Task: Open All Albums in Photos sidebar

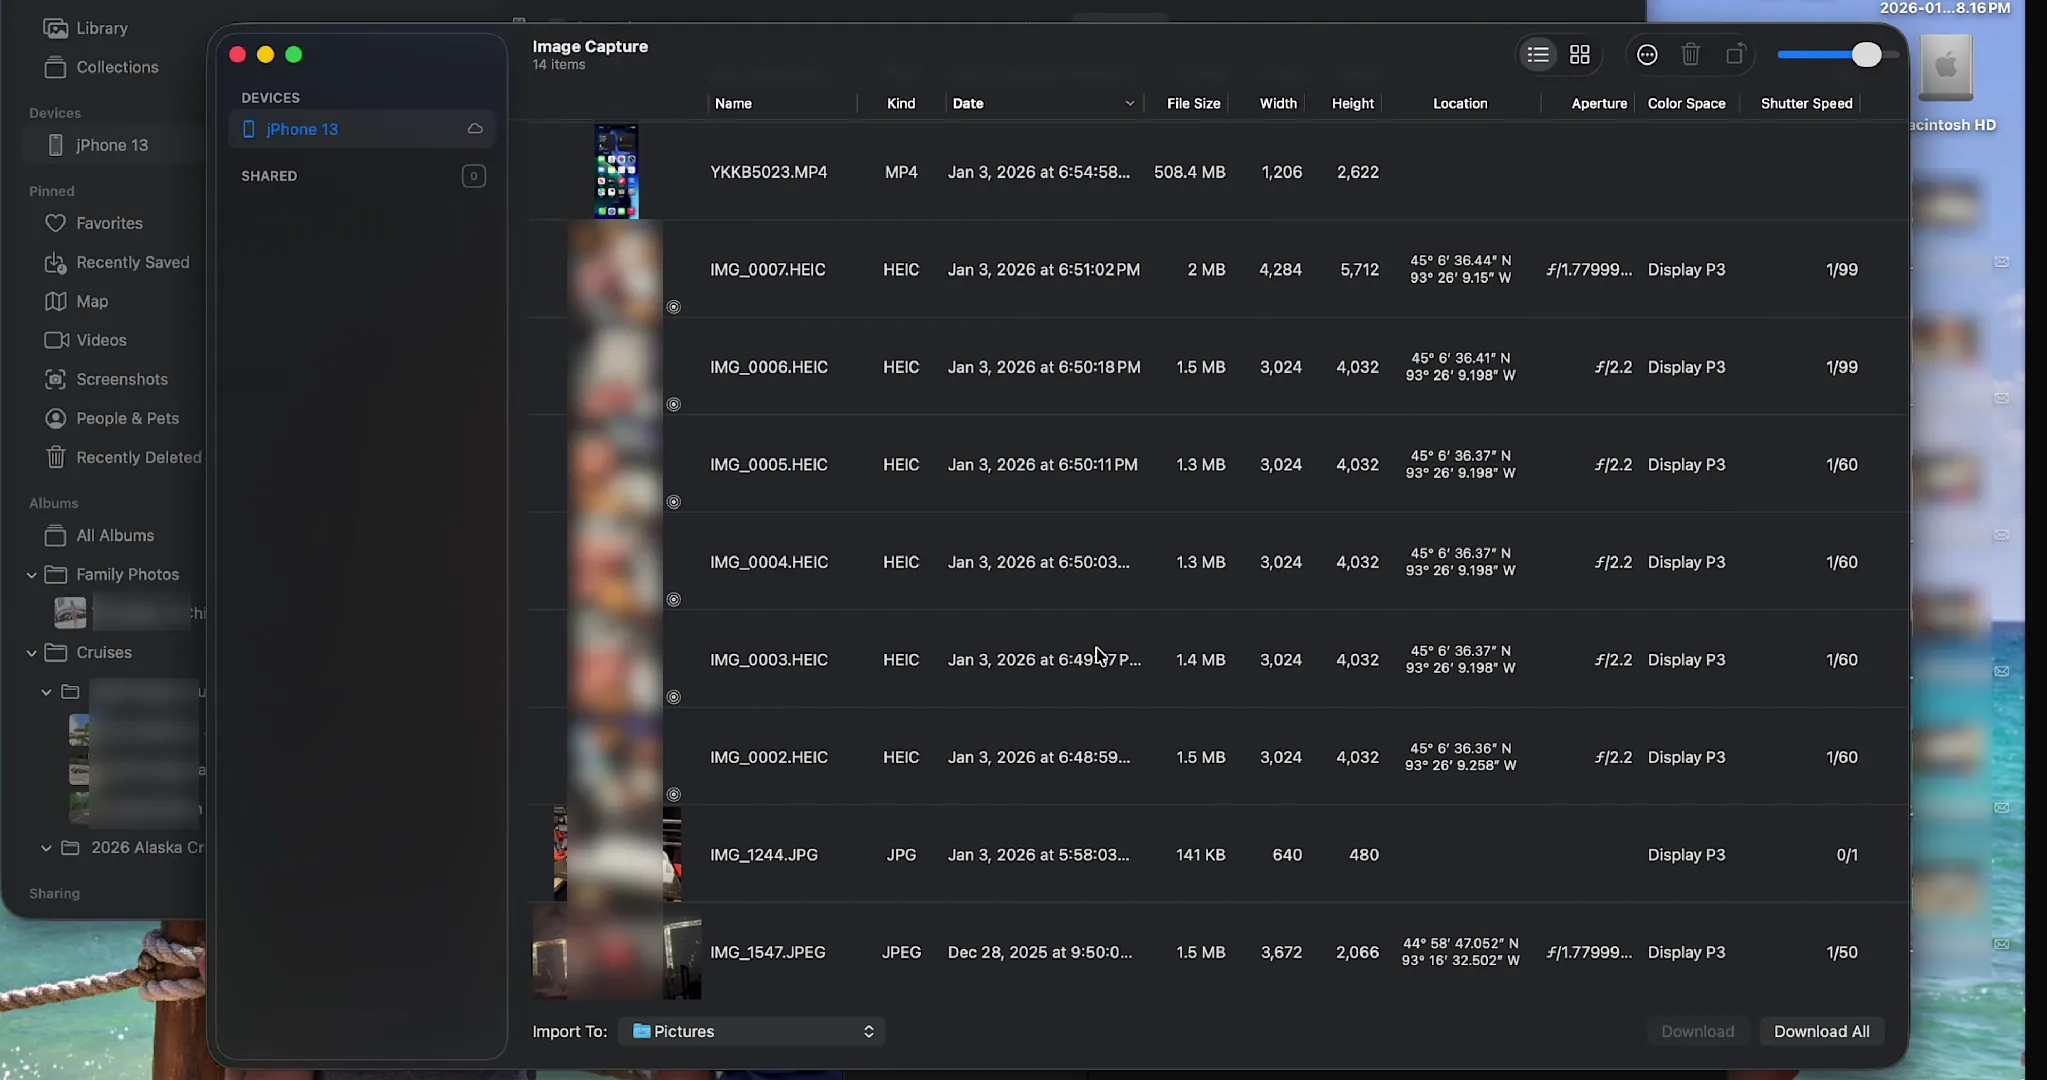Action: (x=114, y=535)
